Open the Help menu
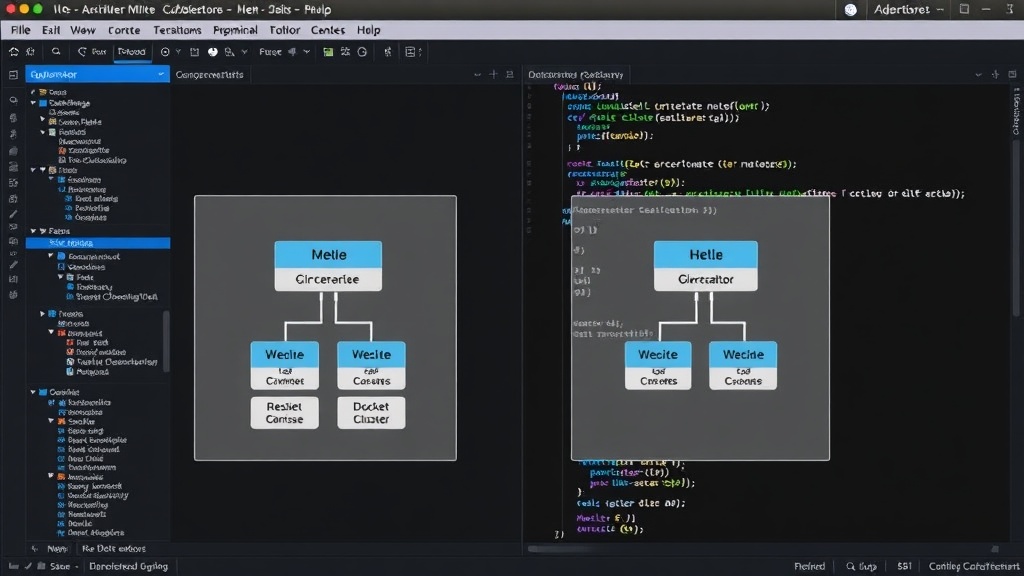The width and height of the screenshot is (1024, 576). click(368, 30)
